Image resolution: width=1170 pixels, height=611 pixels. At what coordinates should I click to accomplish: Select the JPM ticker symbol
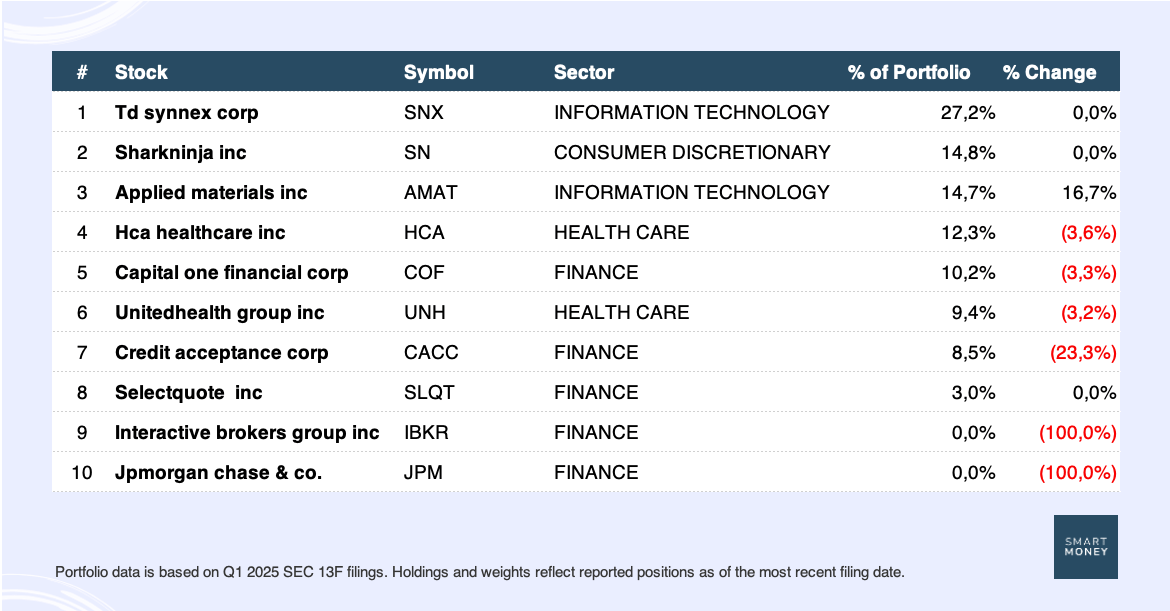tap(423, 472)
